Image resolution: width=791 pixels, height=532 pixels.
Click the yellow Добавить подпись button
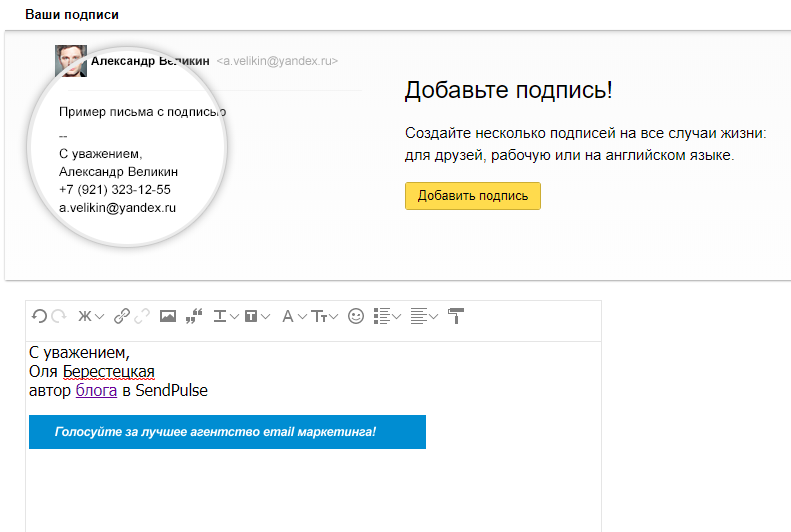[473, 196]
